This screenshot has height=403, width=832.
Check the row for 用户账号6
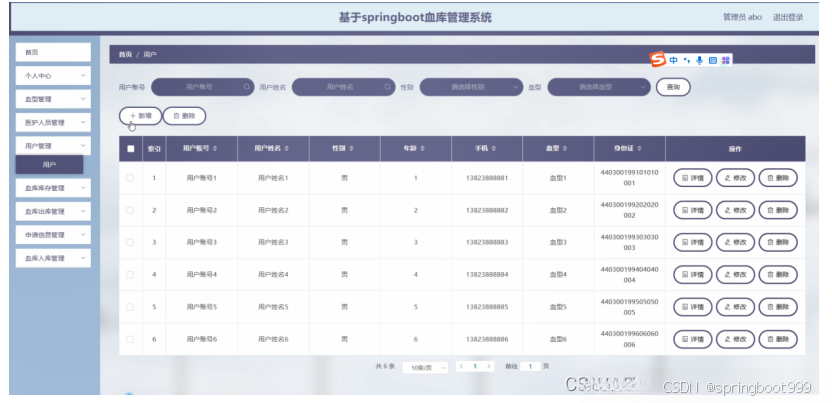point(130,339)
